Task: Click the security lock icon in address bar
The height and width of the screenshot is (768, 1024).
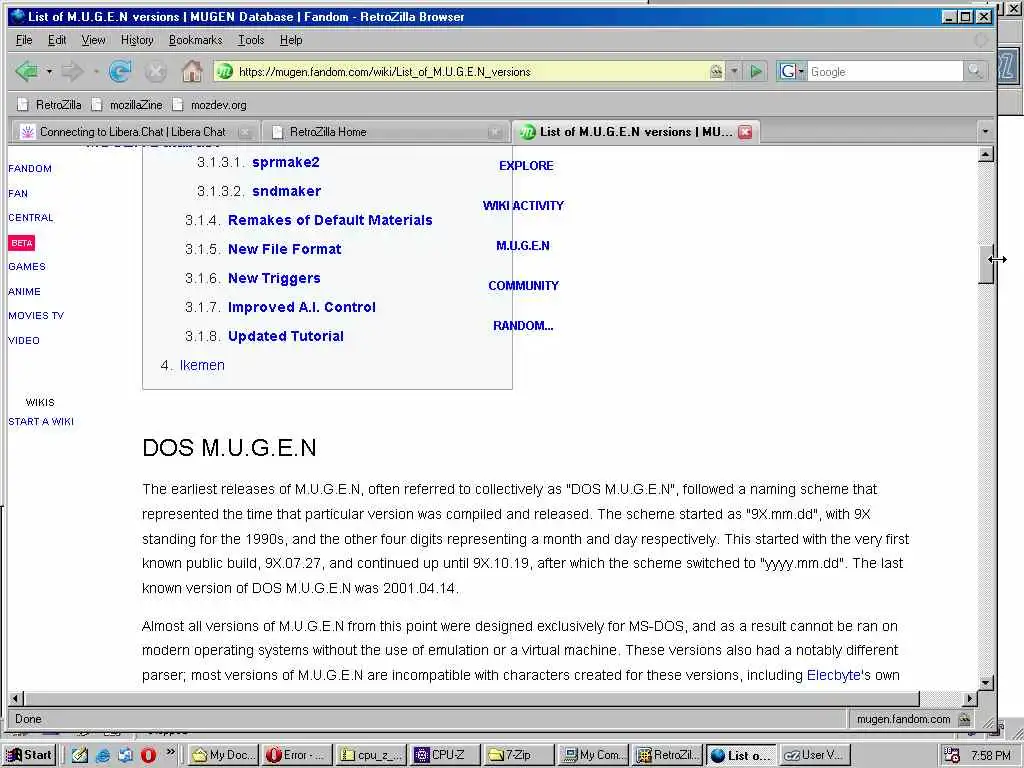Action: click(716, 71)
